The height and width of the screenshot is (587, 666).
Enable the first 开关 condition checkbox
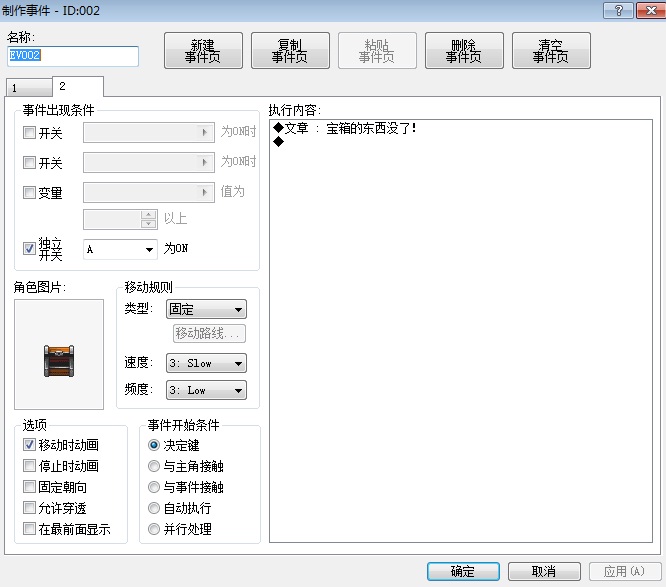tap(29, 133)
